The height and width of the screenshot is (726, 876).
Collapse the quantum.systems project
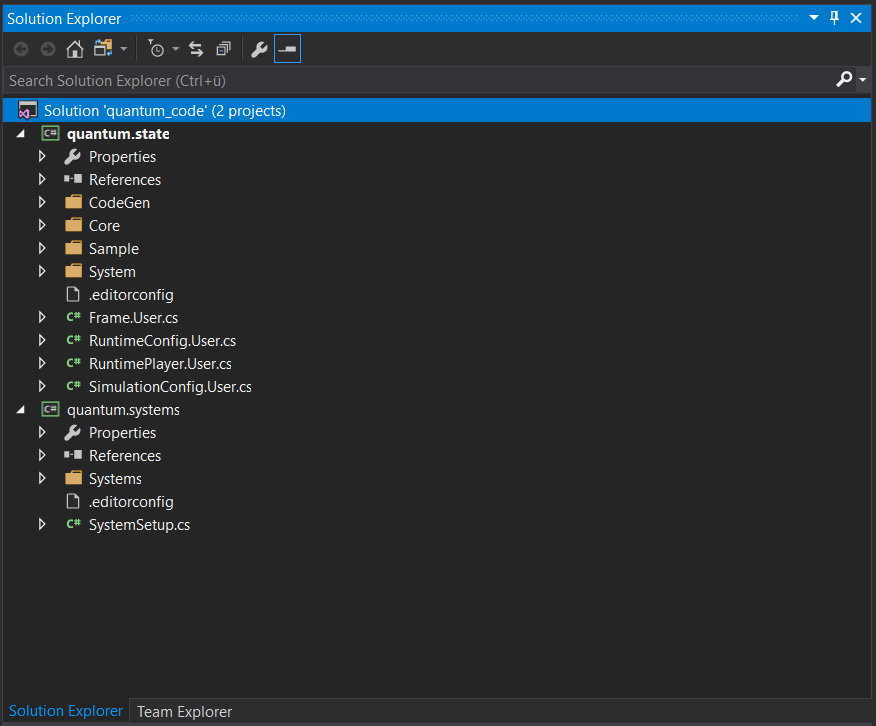(21, 409)
